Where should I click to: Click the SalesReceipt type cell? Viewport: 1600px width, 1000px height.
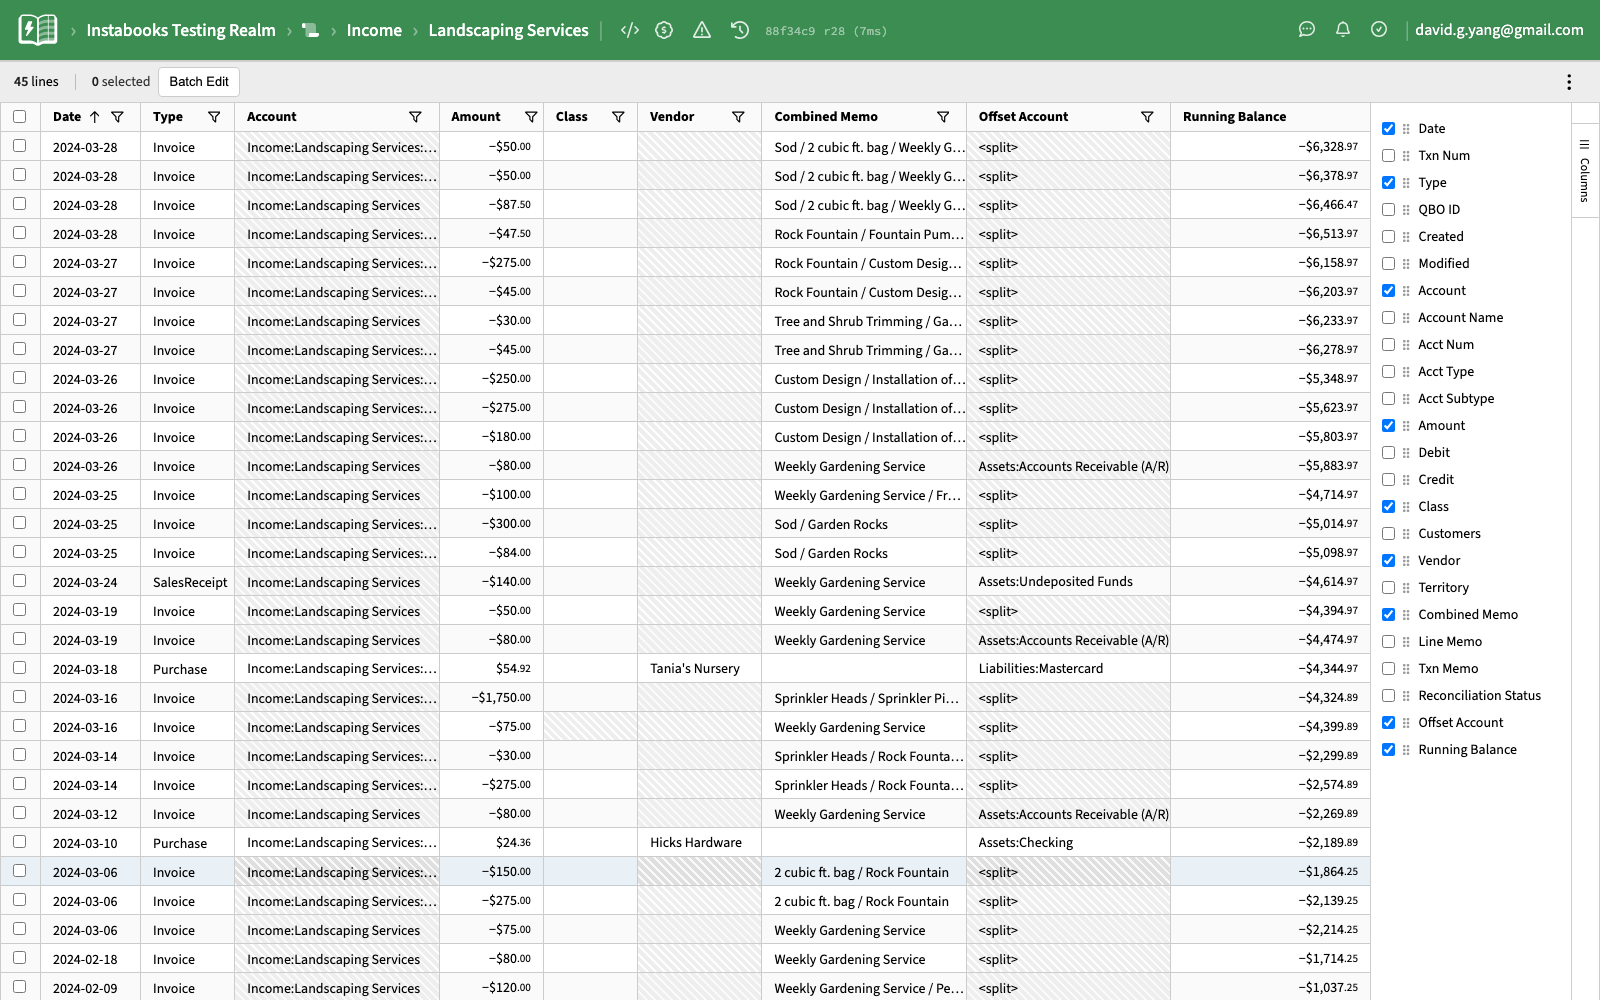pyautogui.click(x=188, y=582)
